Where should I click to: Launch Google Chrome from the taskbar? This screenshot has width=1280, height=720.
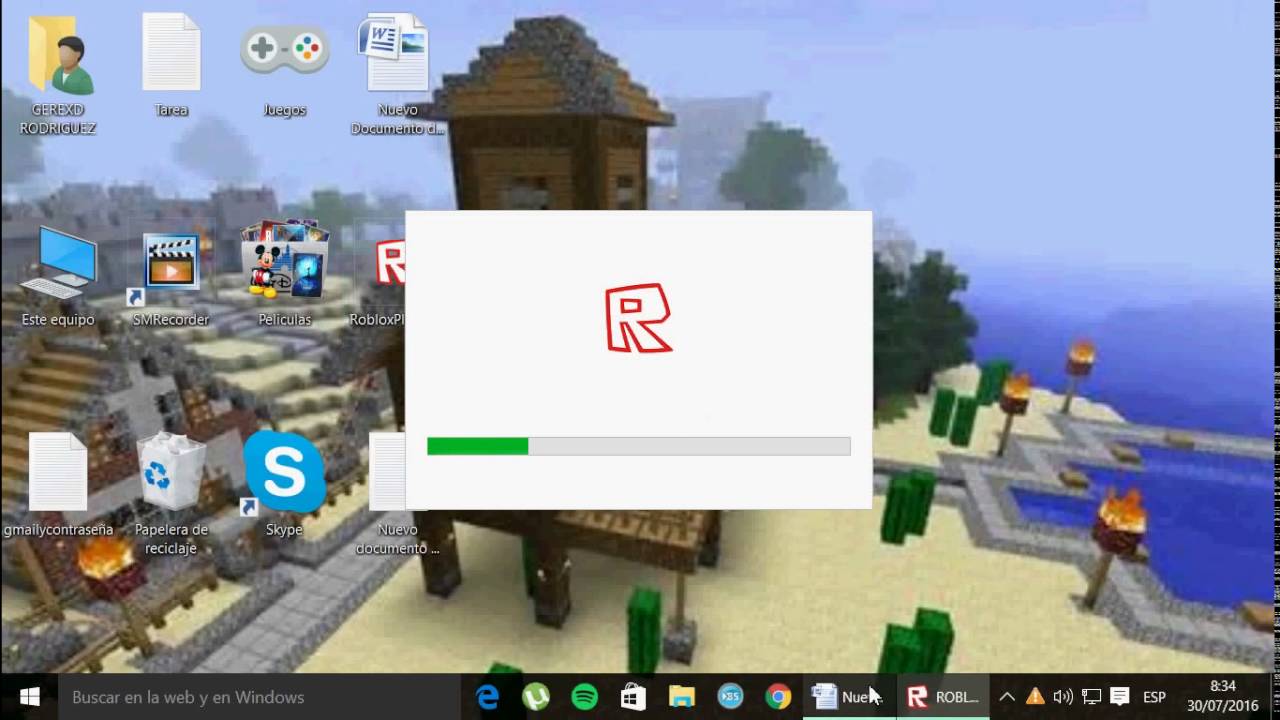click(x=778, y=697)
